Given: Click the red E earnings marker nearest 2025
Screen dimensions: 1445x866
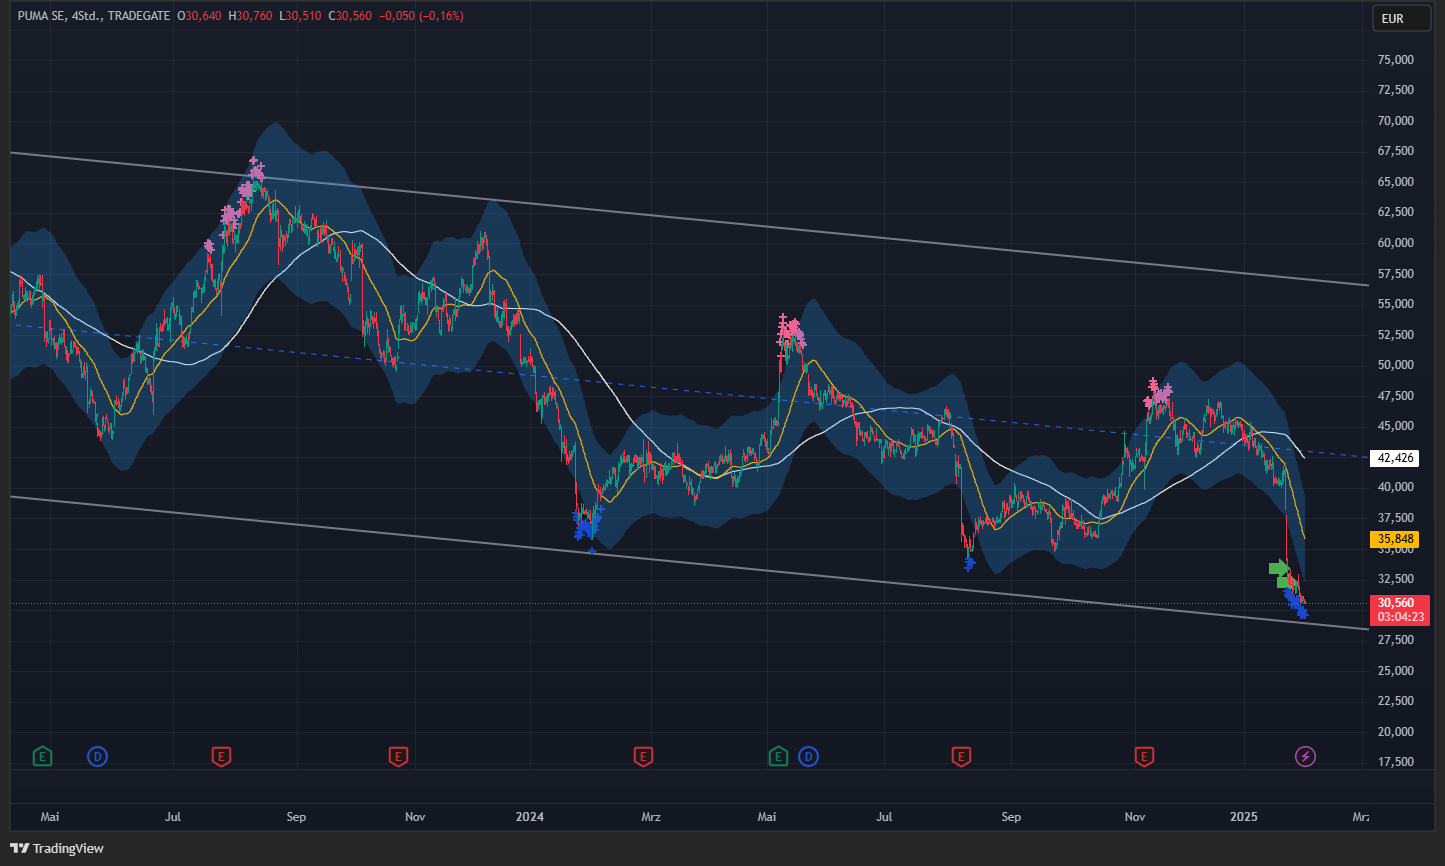Looking at the screenshot, I should click(x=1145, y=756).
